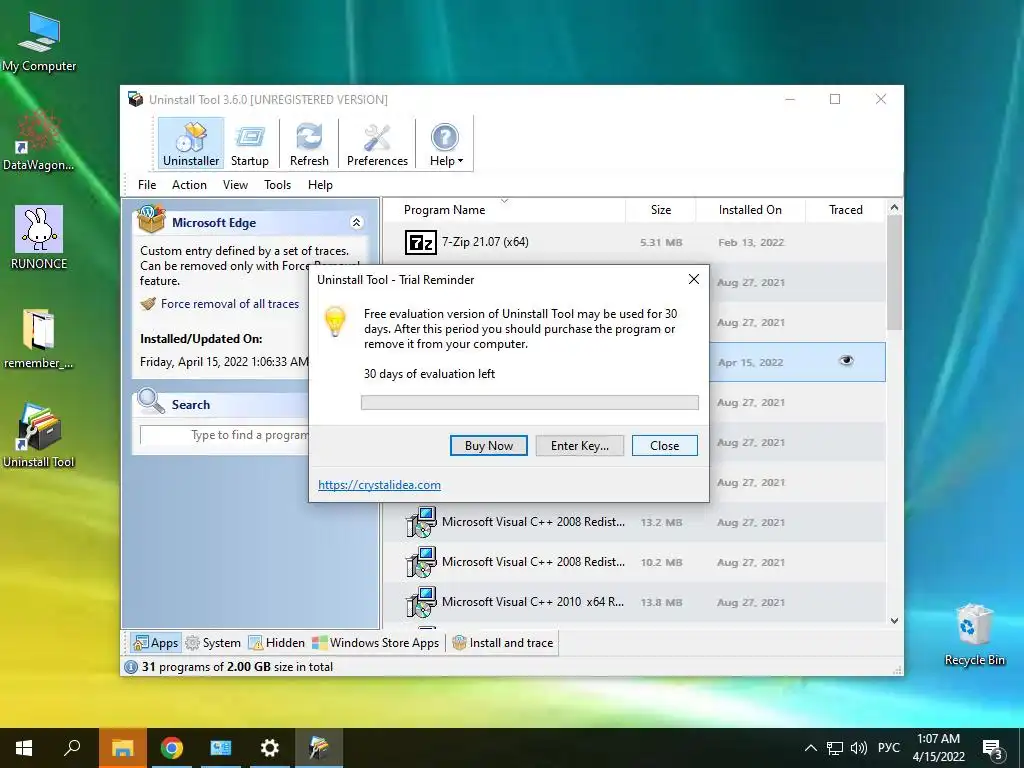Click the light bulb icon in dialog
The image size is (1024, 768).
(335, 321)
